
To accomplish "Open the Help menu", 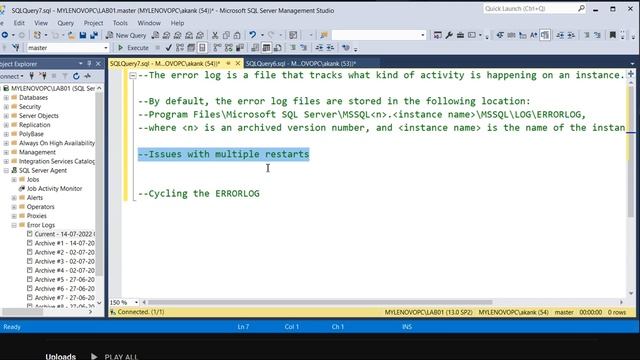I will pos(177,23).
